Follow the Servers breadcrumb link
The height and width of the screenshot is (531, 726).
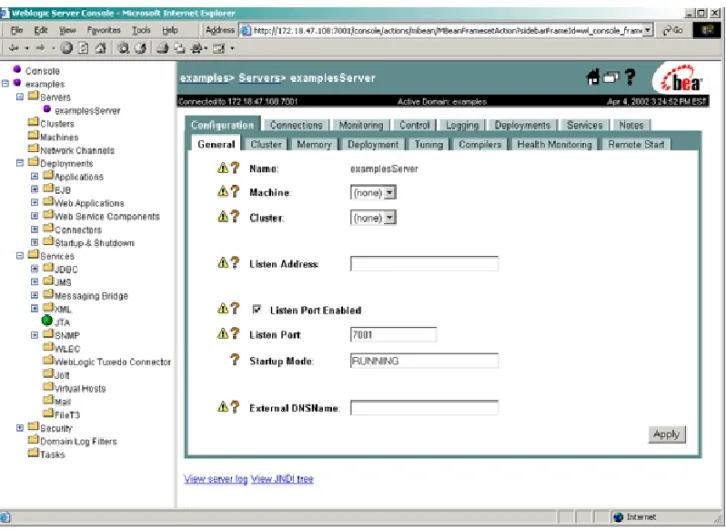click(x=259, y=78)
